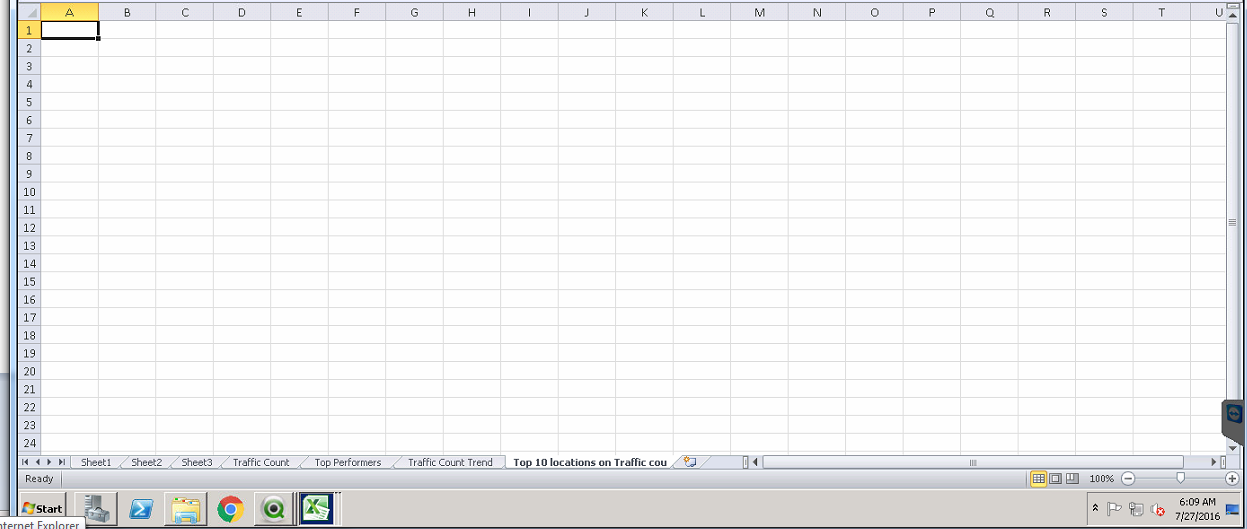Screen dimensions: 1247x529
Task: Open the Traffic Count Trend tab
Action: coord(450,462)
